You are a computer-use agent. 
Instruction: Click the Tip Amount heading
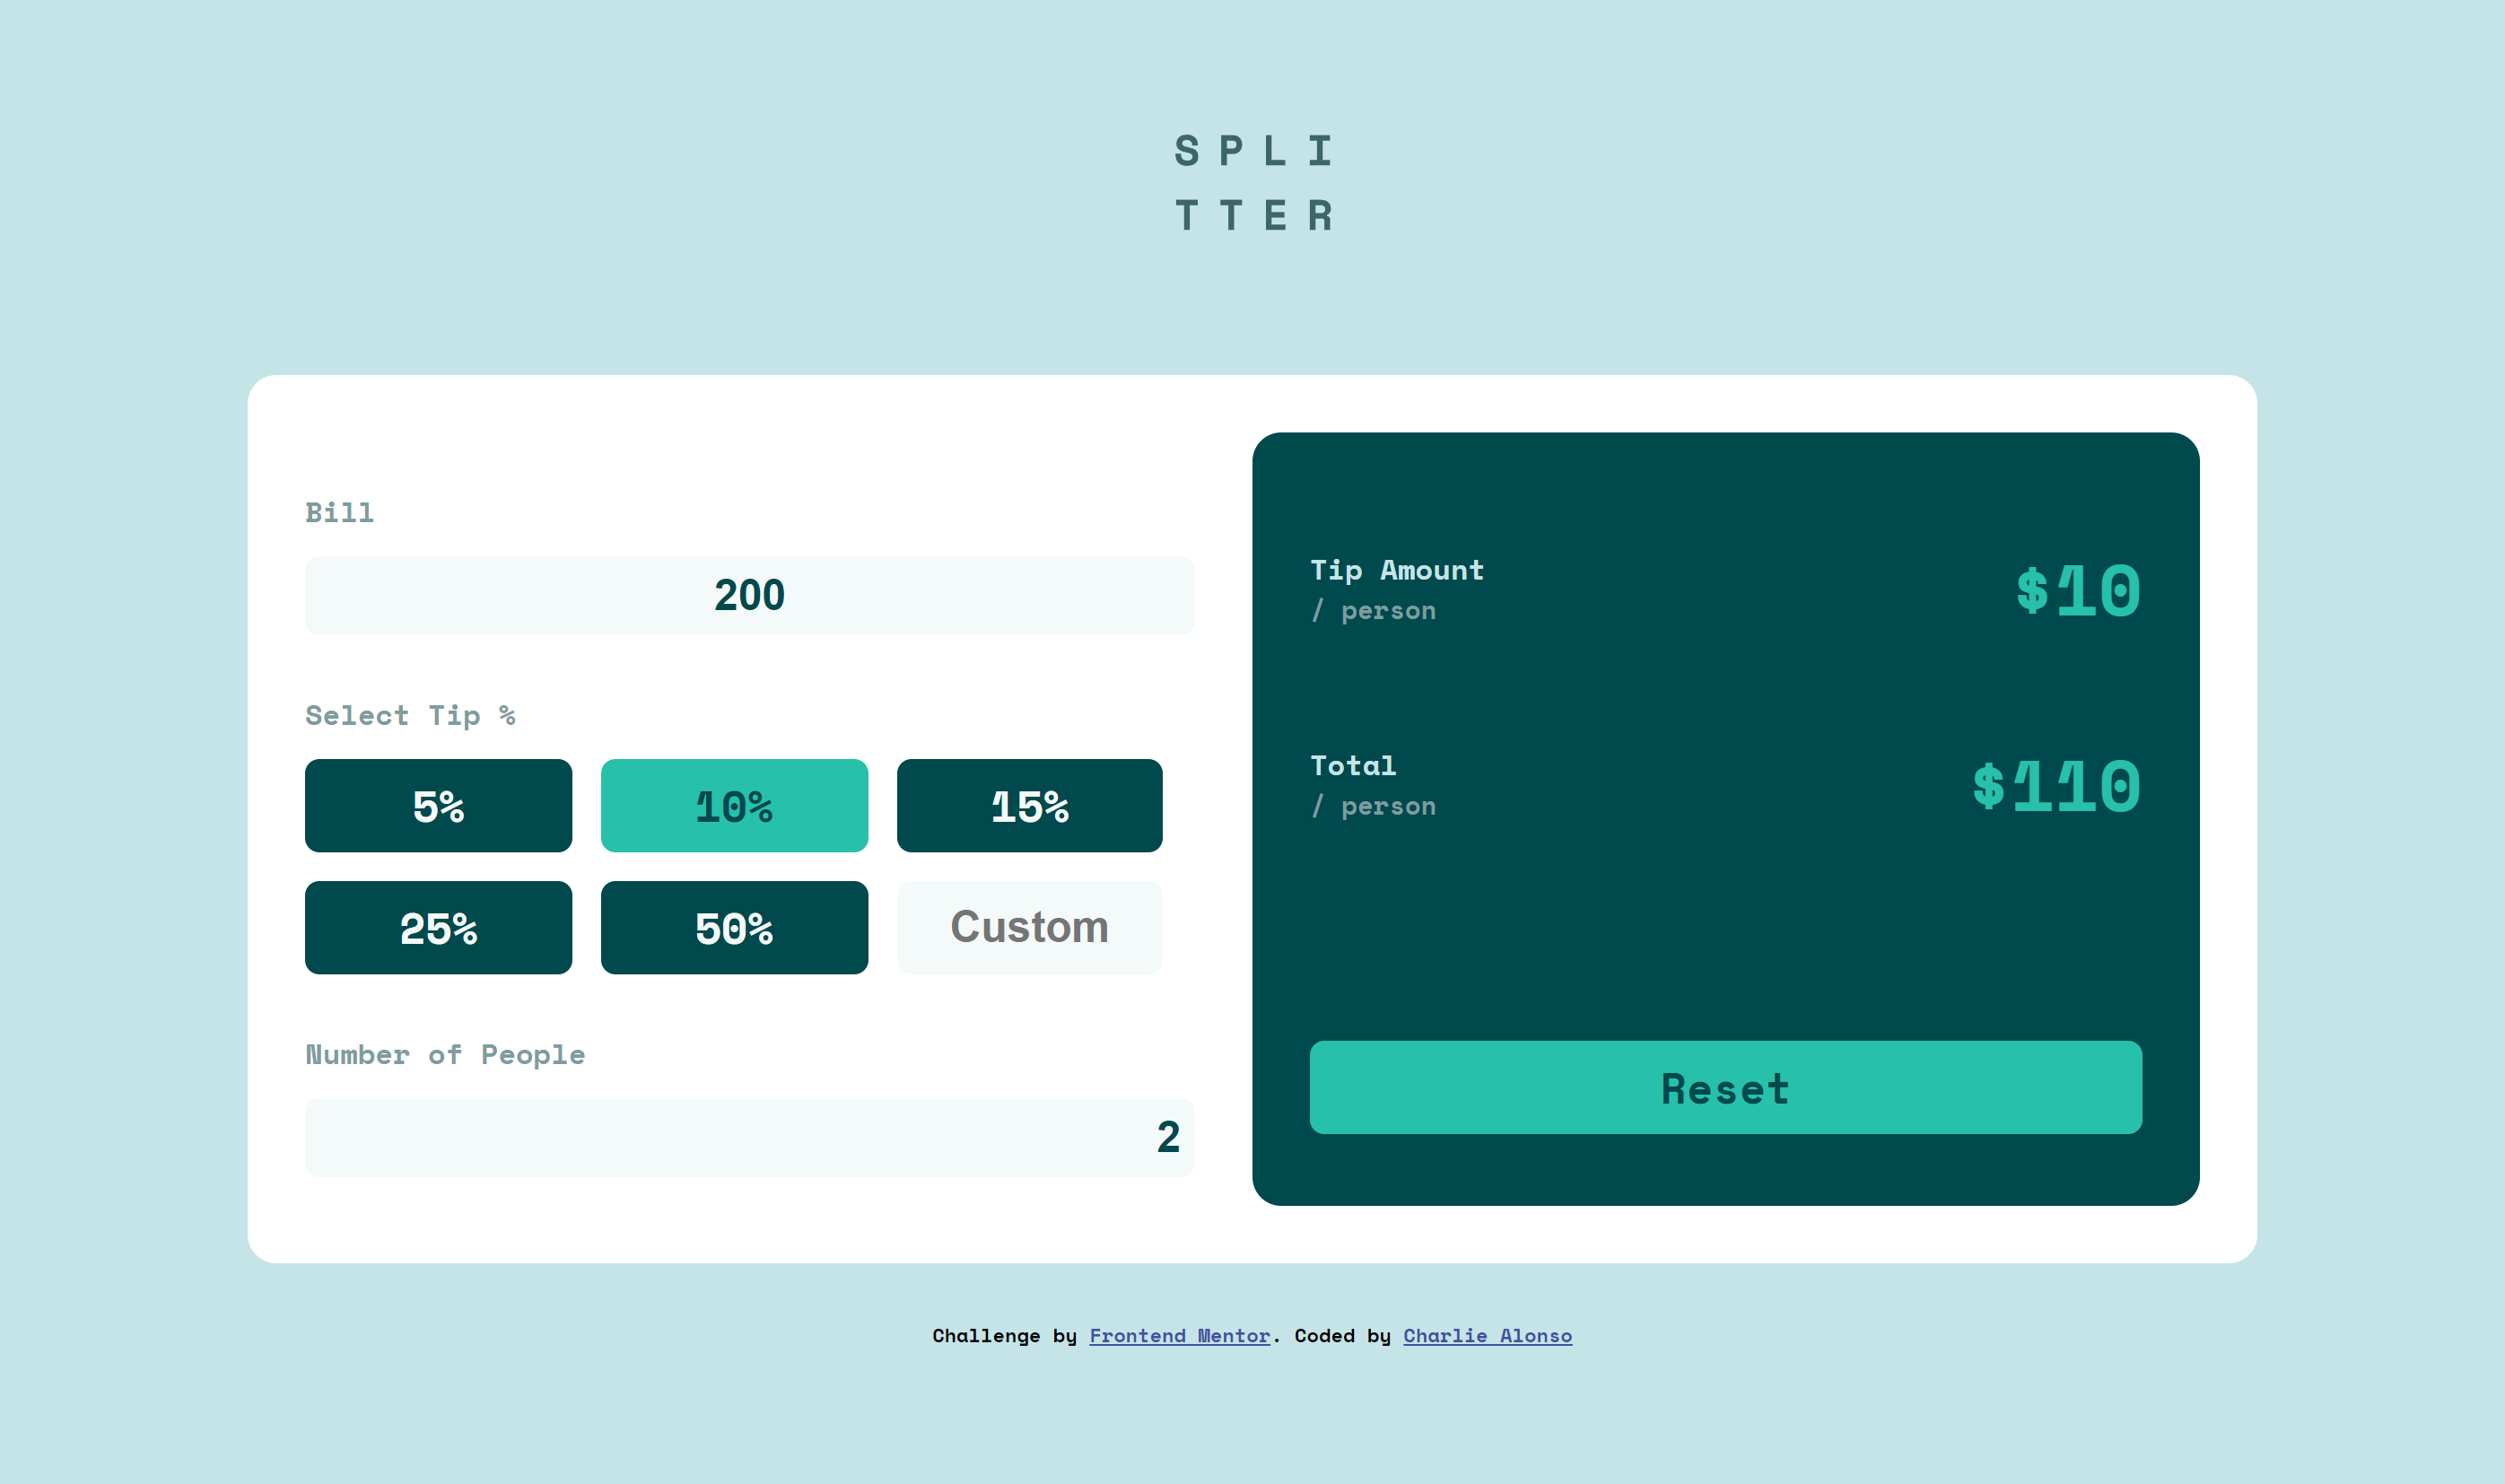pos(1397,570)
